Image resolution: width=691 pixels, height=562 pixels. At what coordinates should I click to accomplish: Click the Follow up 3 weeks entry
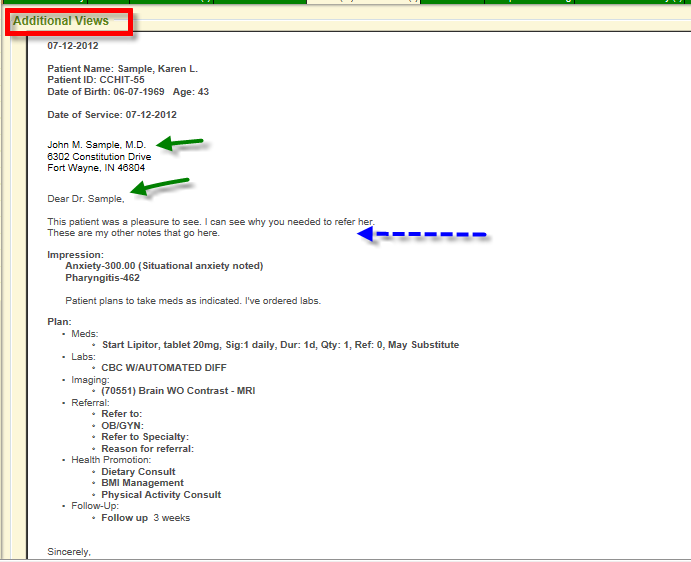point(145,518)
